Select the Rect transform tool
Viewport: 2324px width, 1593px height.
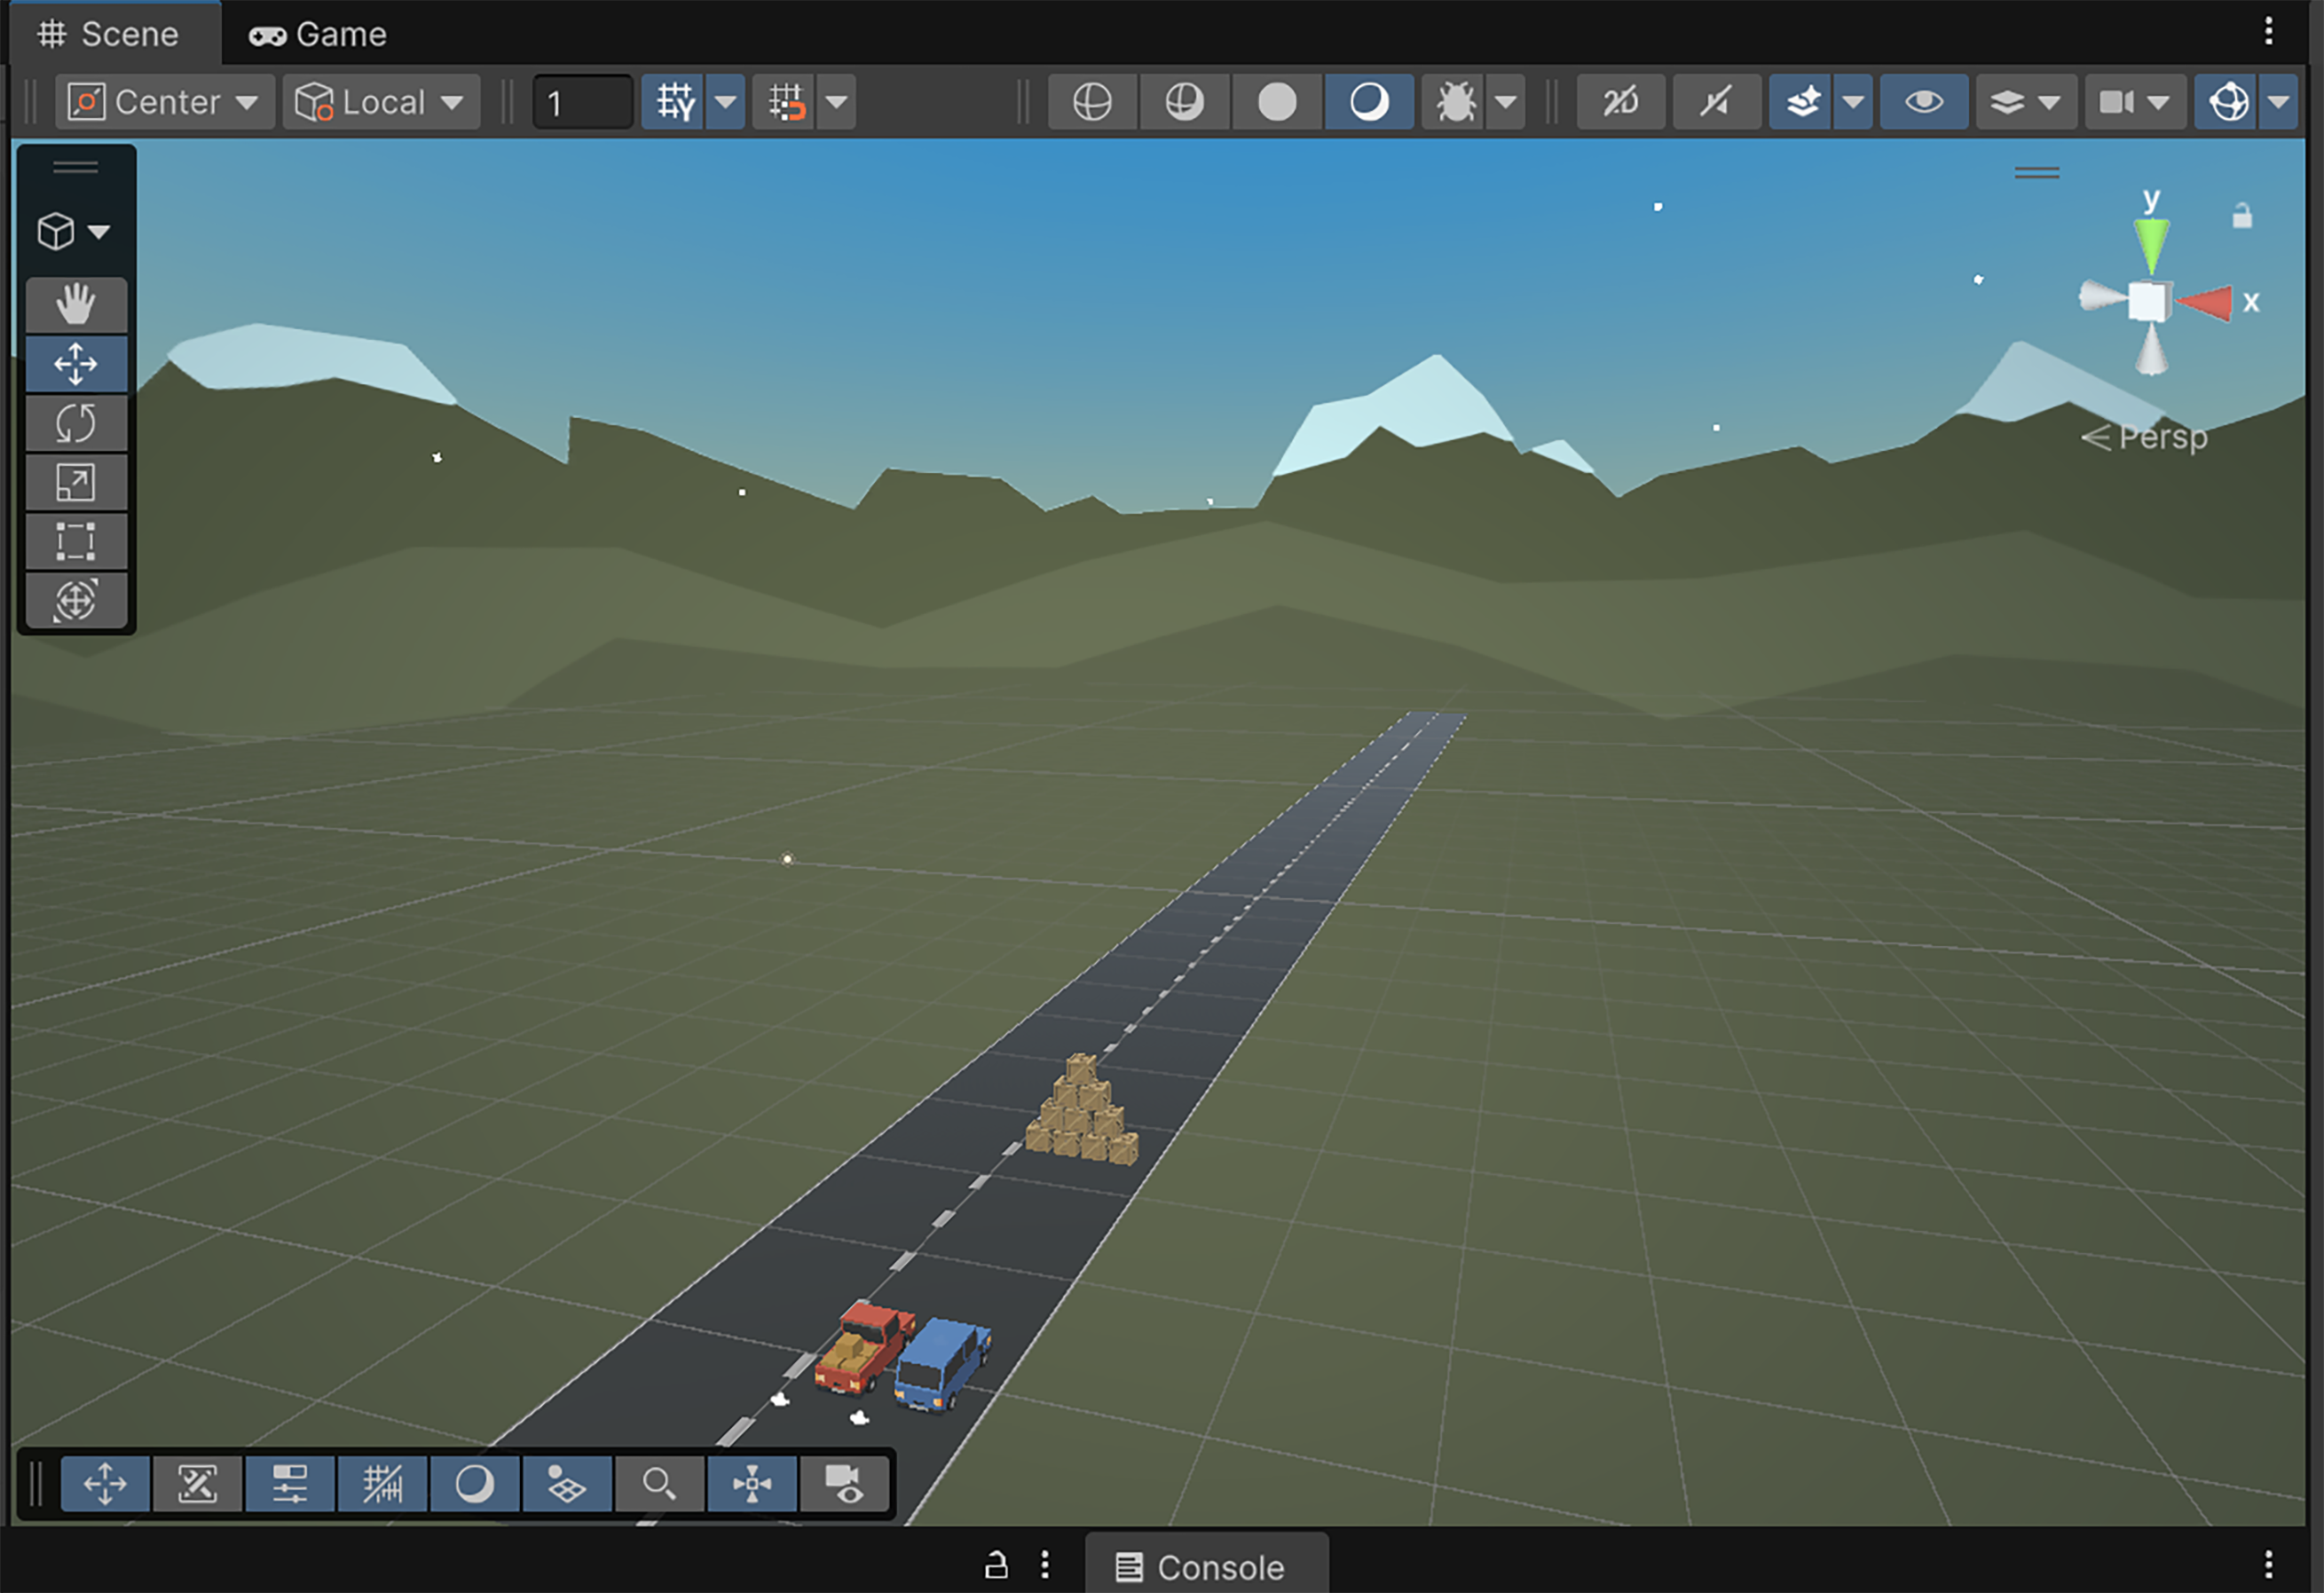[x=76, y=541]
